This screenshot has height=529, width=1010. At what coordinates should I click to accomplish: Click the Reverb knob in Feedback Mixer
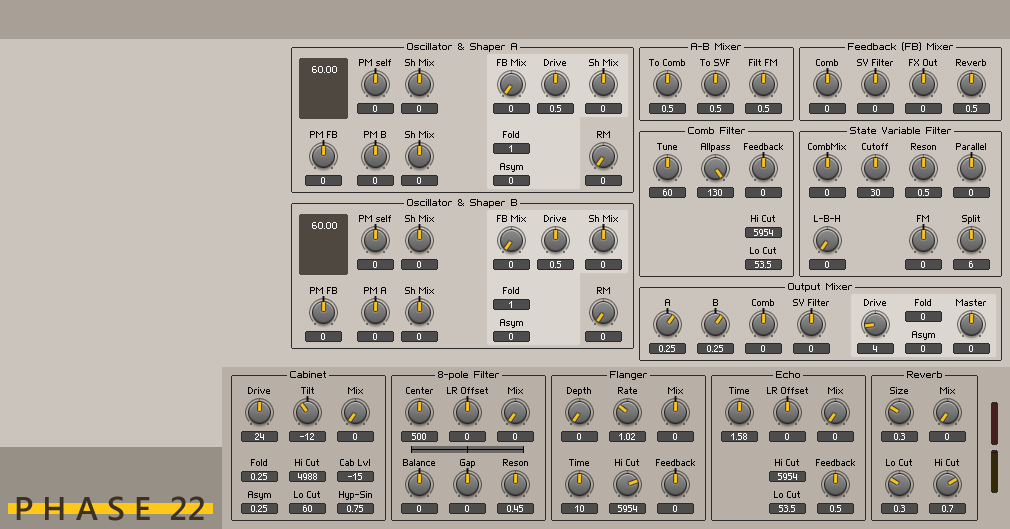click(971, 84)
